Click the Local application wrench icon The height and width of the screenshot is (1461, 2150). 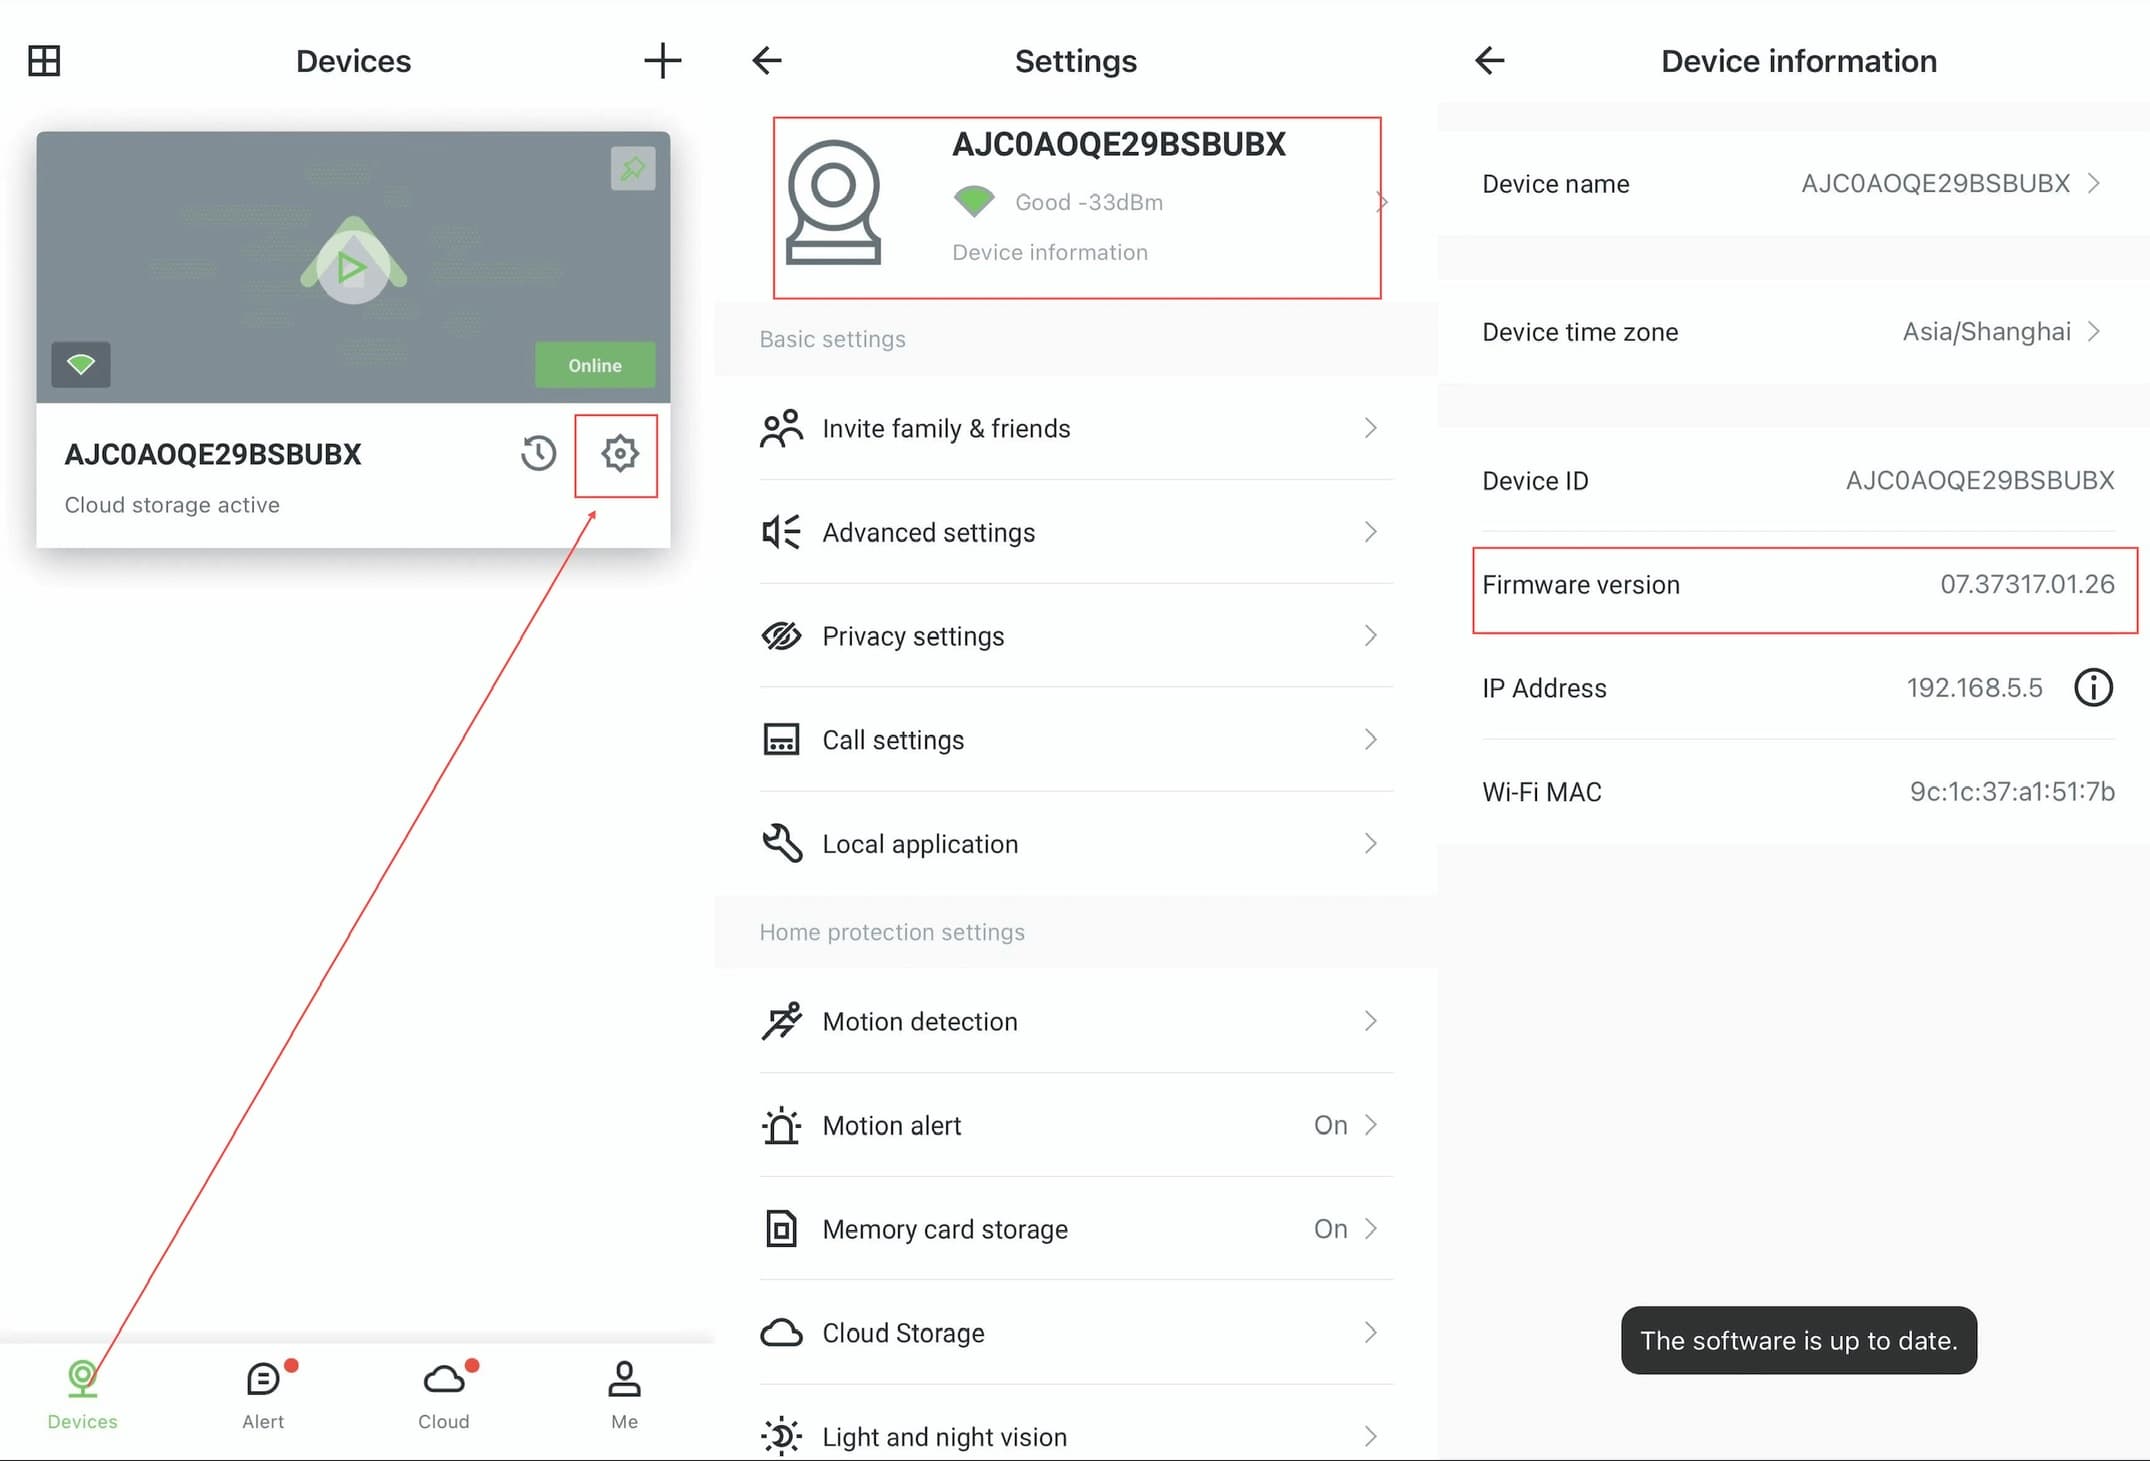(781, 843)
